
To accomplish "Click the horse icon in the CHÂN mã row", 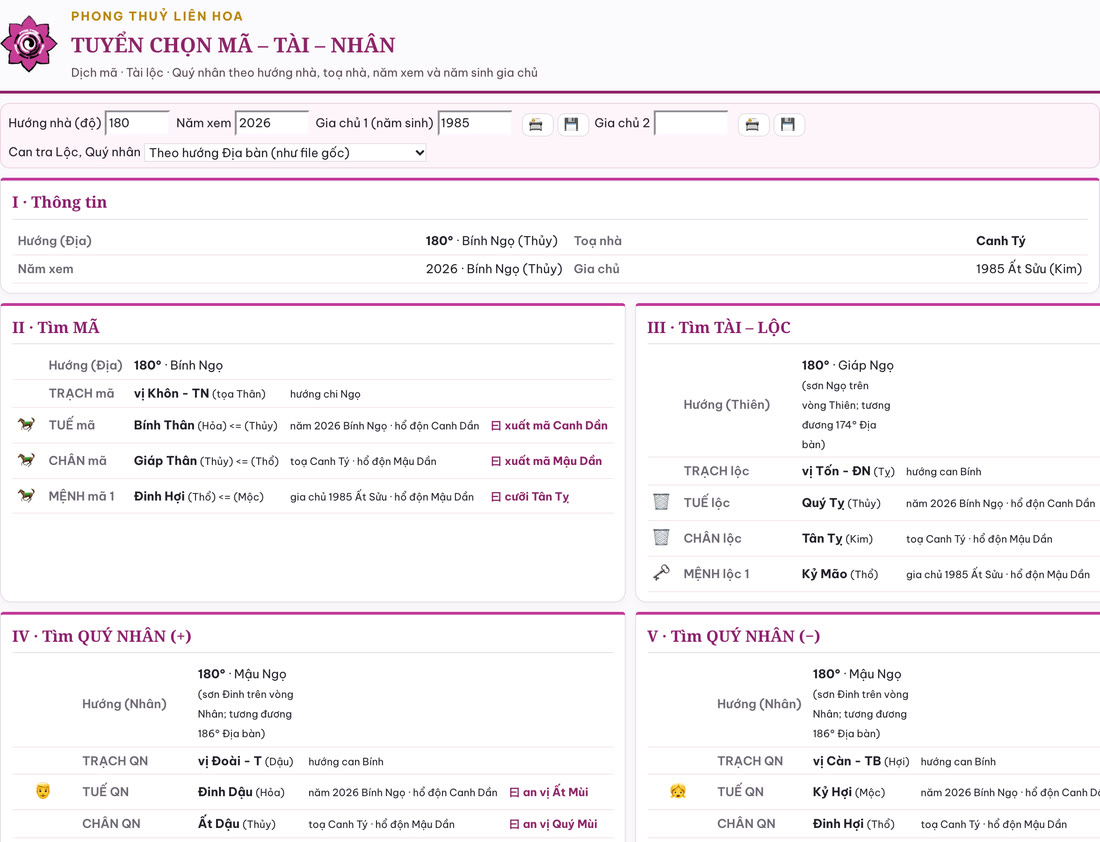I will click(x=27, y=460).
